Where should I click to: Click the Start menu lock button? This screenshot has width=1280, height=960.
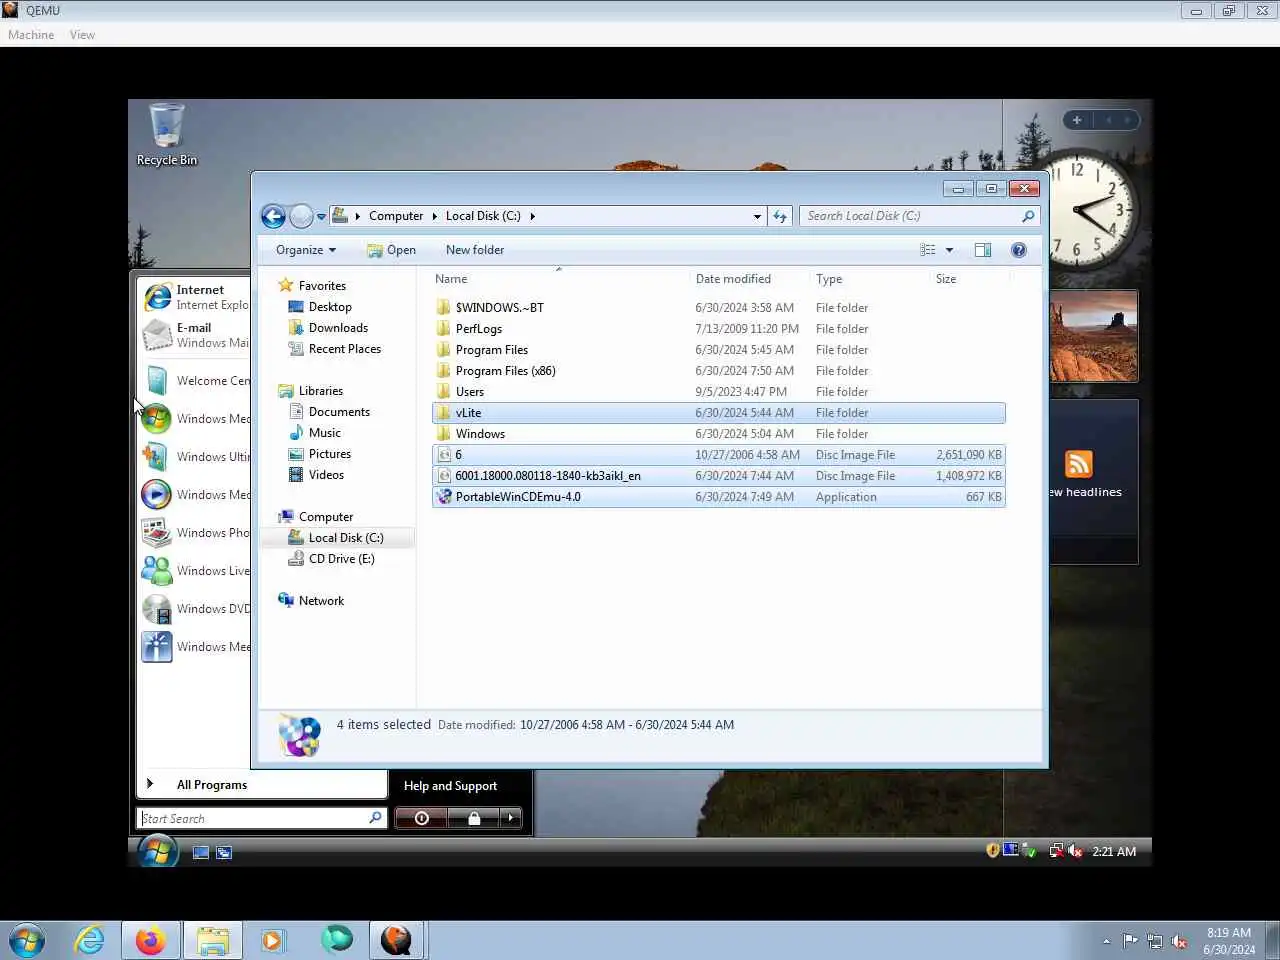coord(474,818)
